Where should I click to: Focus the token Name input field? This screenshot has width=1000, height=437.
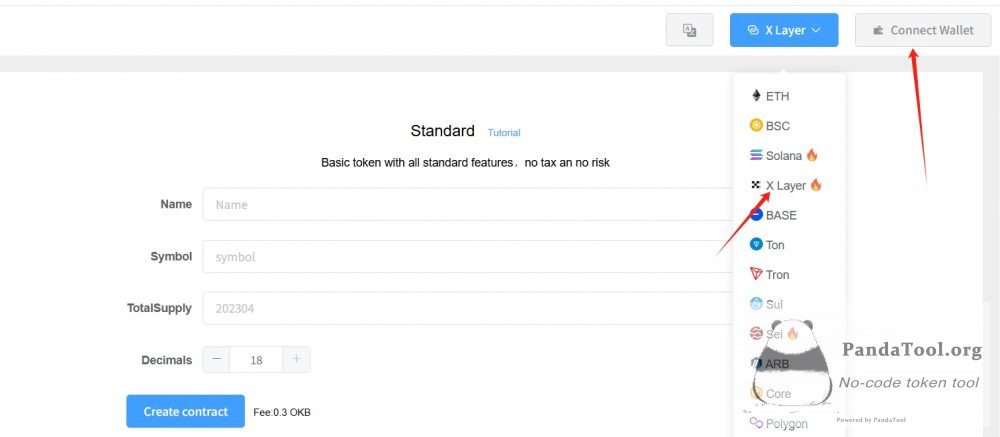click(x=469, y=204)
